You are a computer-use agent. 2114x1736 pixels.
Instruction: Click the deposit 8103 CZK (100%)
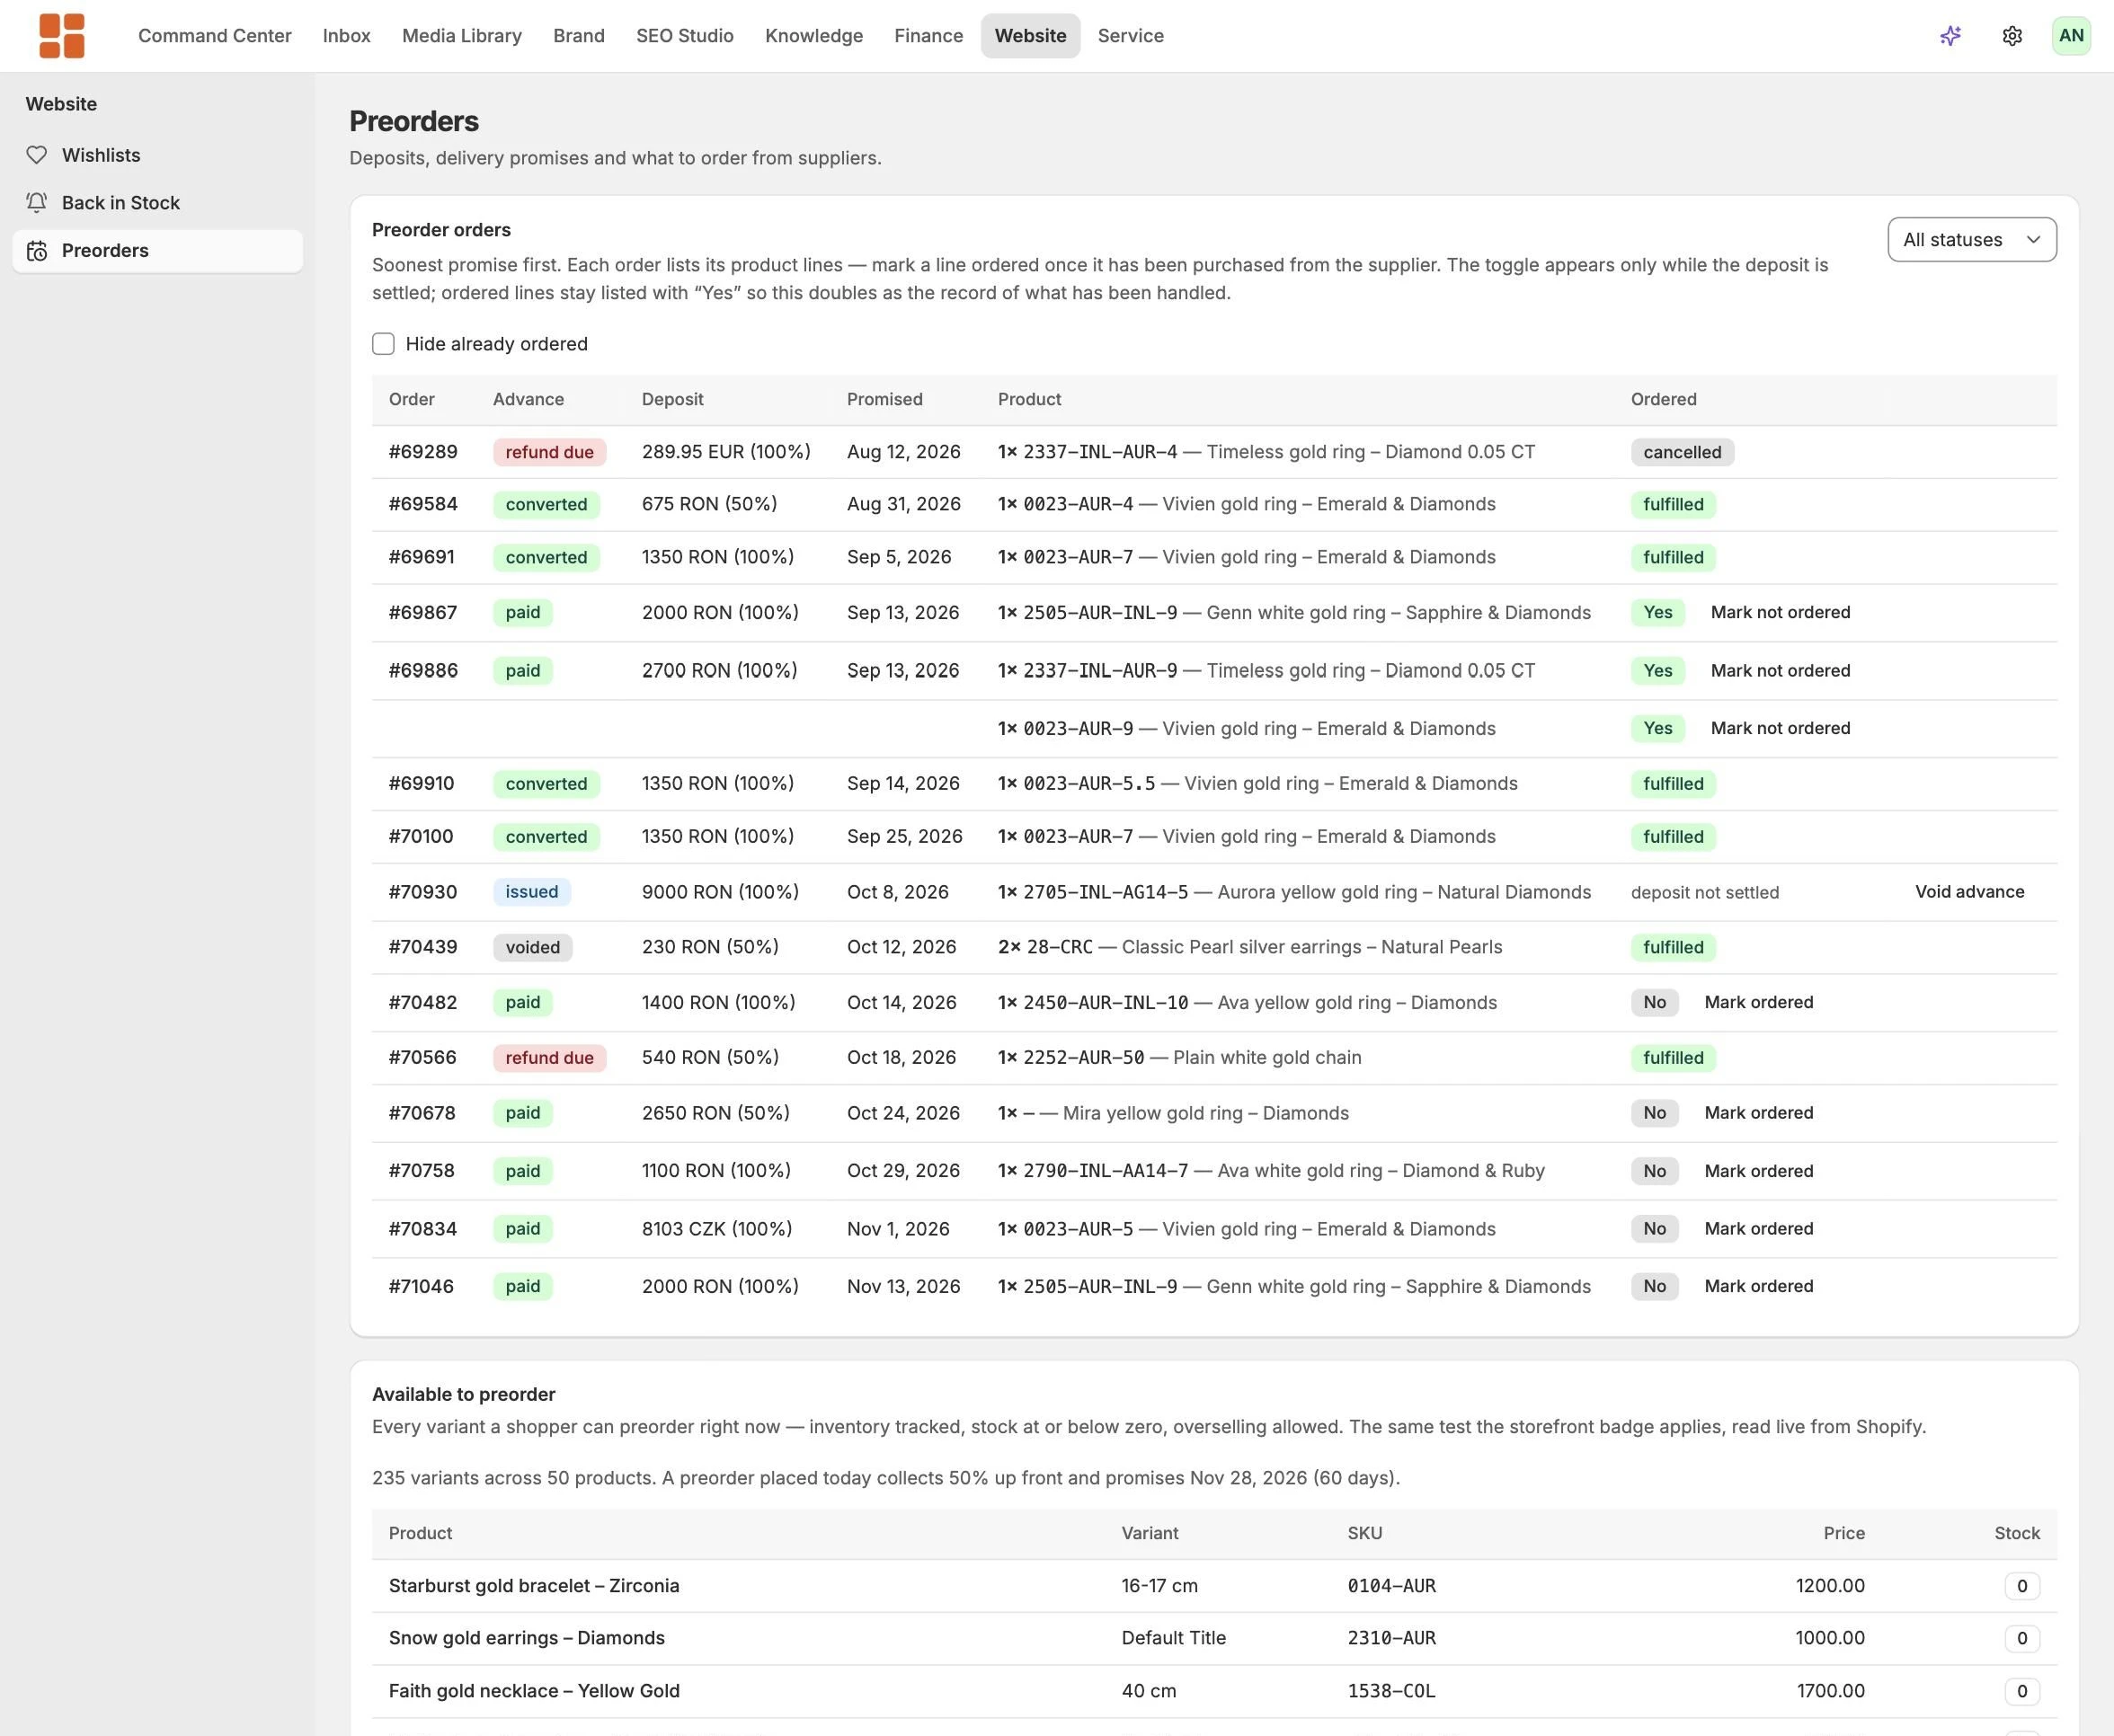[x=717, y=1229]
